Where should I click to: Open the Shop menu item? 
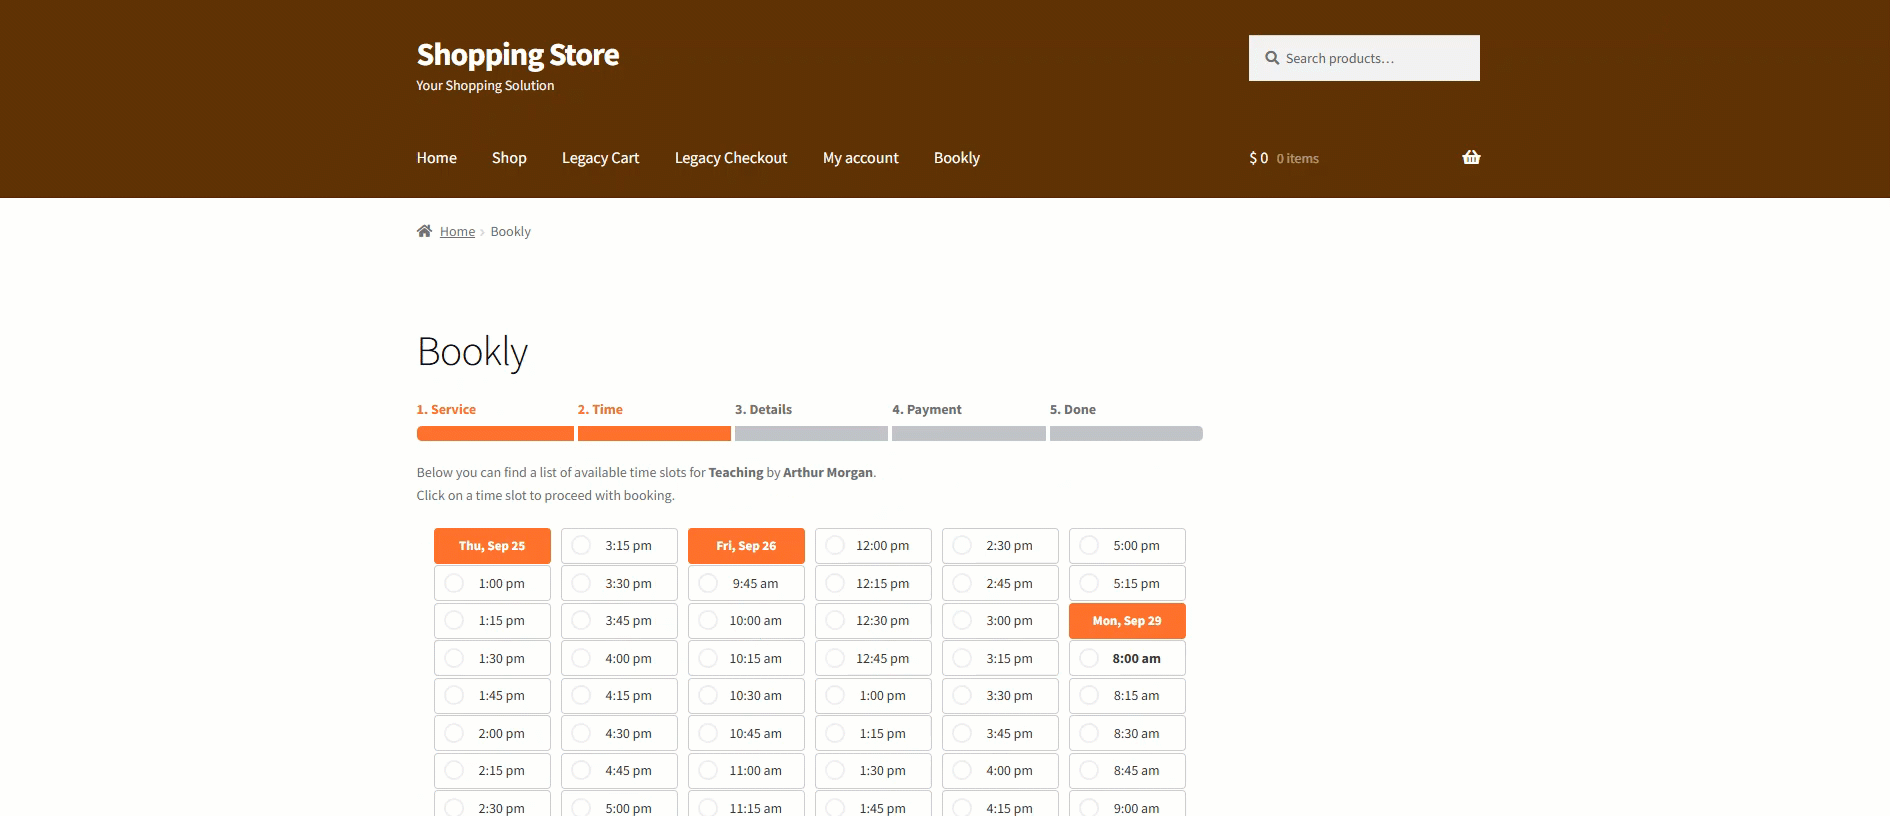point(508,158)
